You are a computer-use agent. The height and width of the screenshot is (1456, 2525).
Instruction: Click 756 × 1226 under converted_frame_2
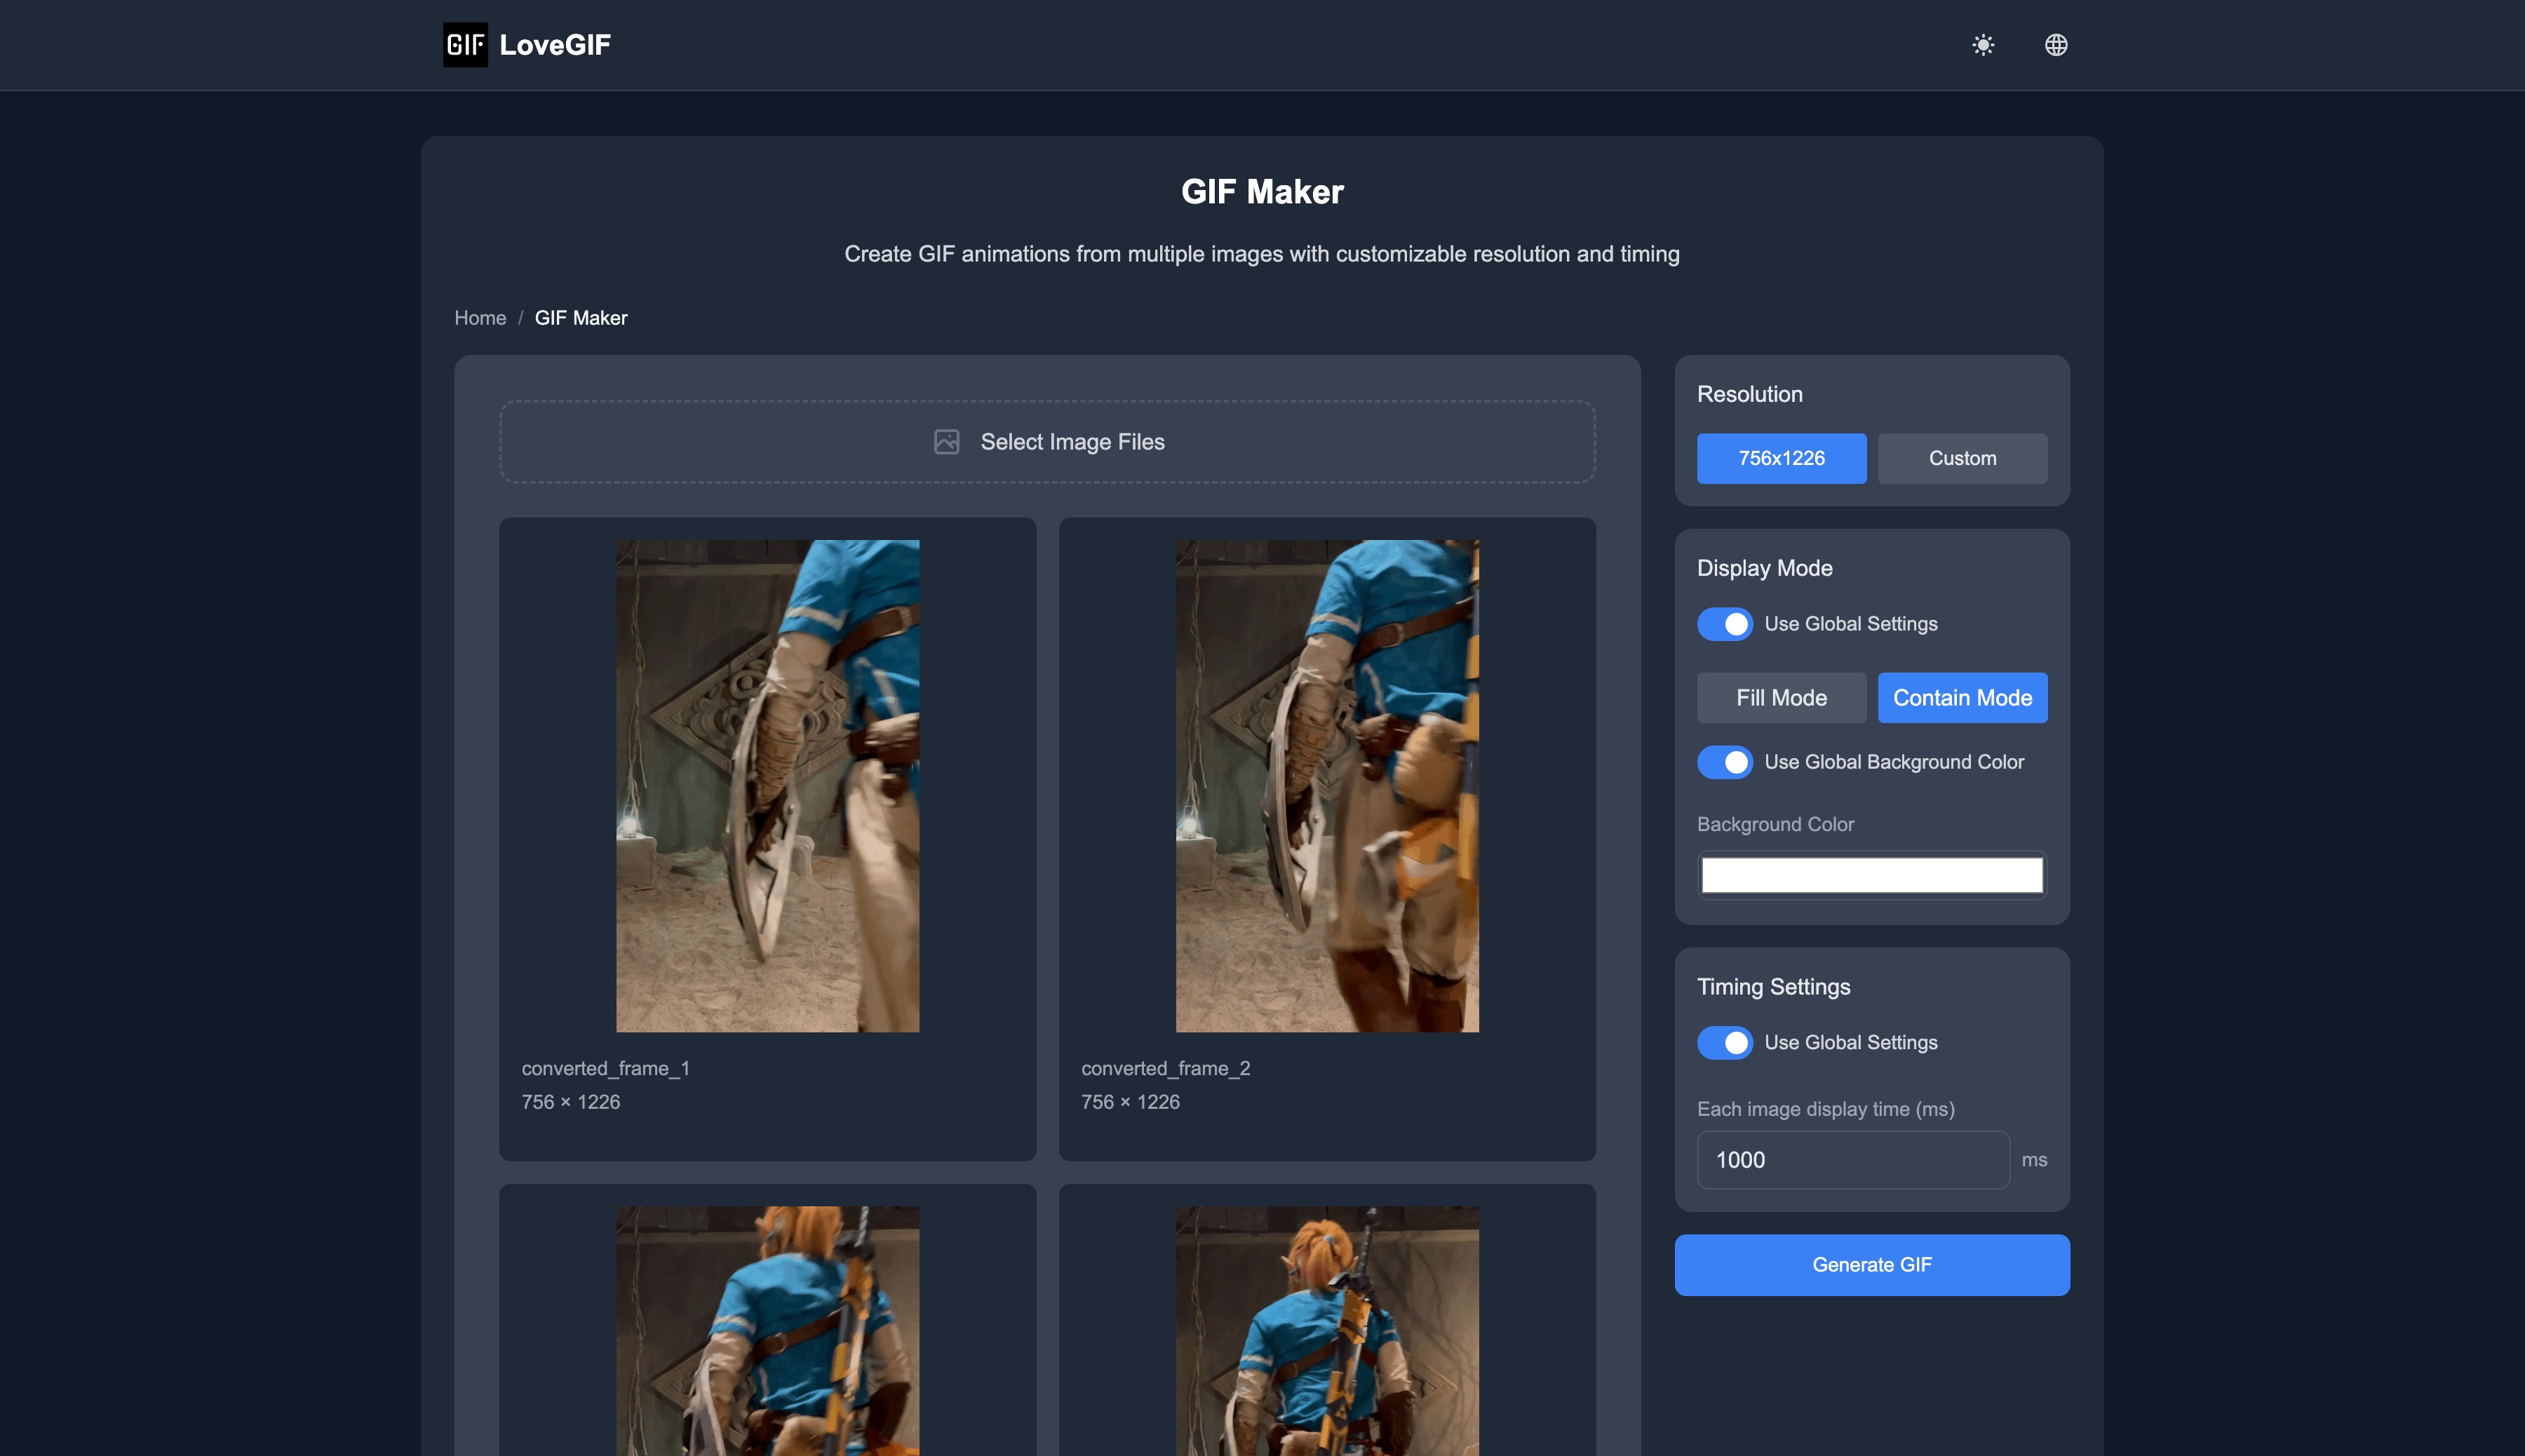click(x=1131, y=1102)
